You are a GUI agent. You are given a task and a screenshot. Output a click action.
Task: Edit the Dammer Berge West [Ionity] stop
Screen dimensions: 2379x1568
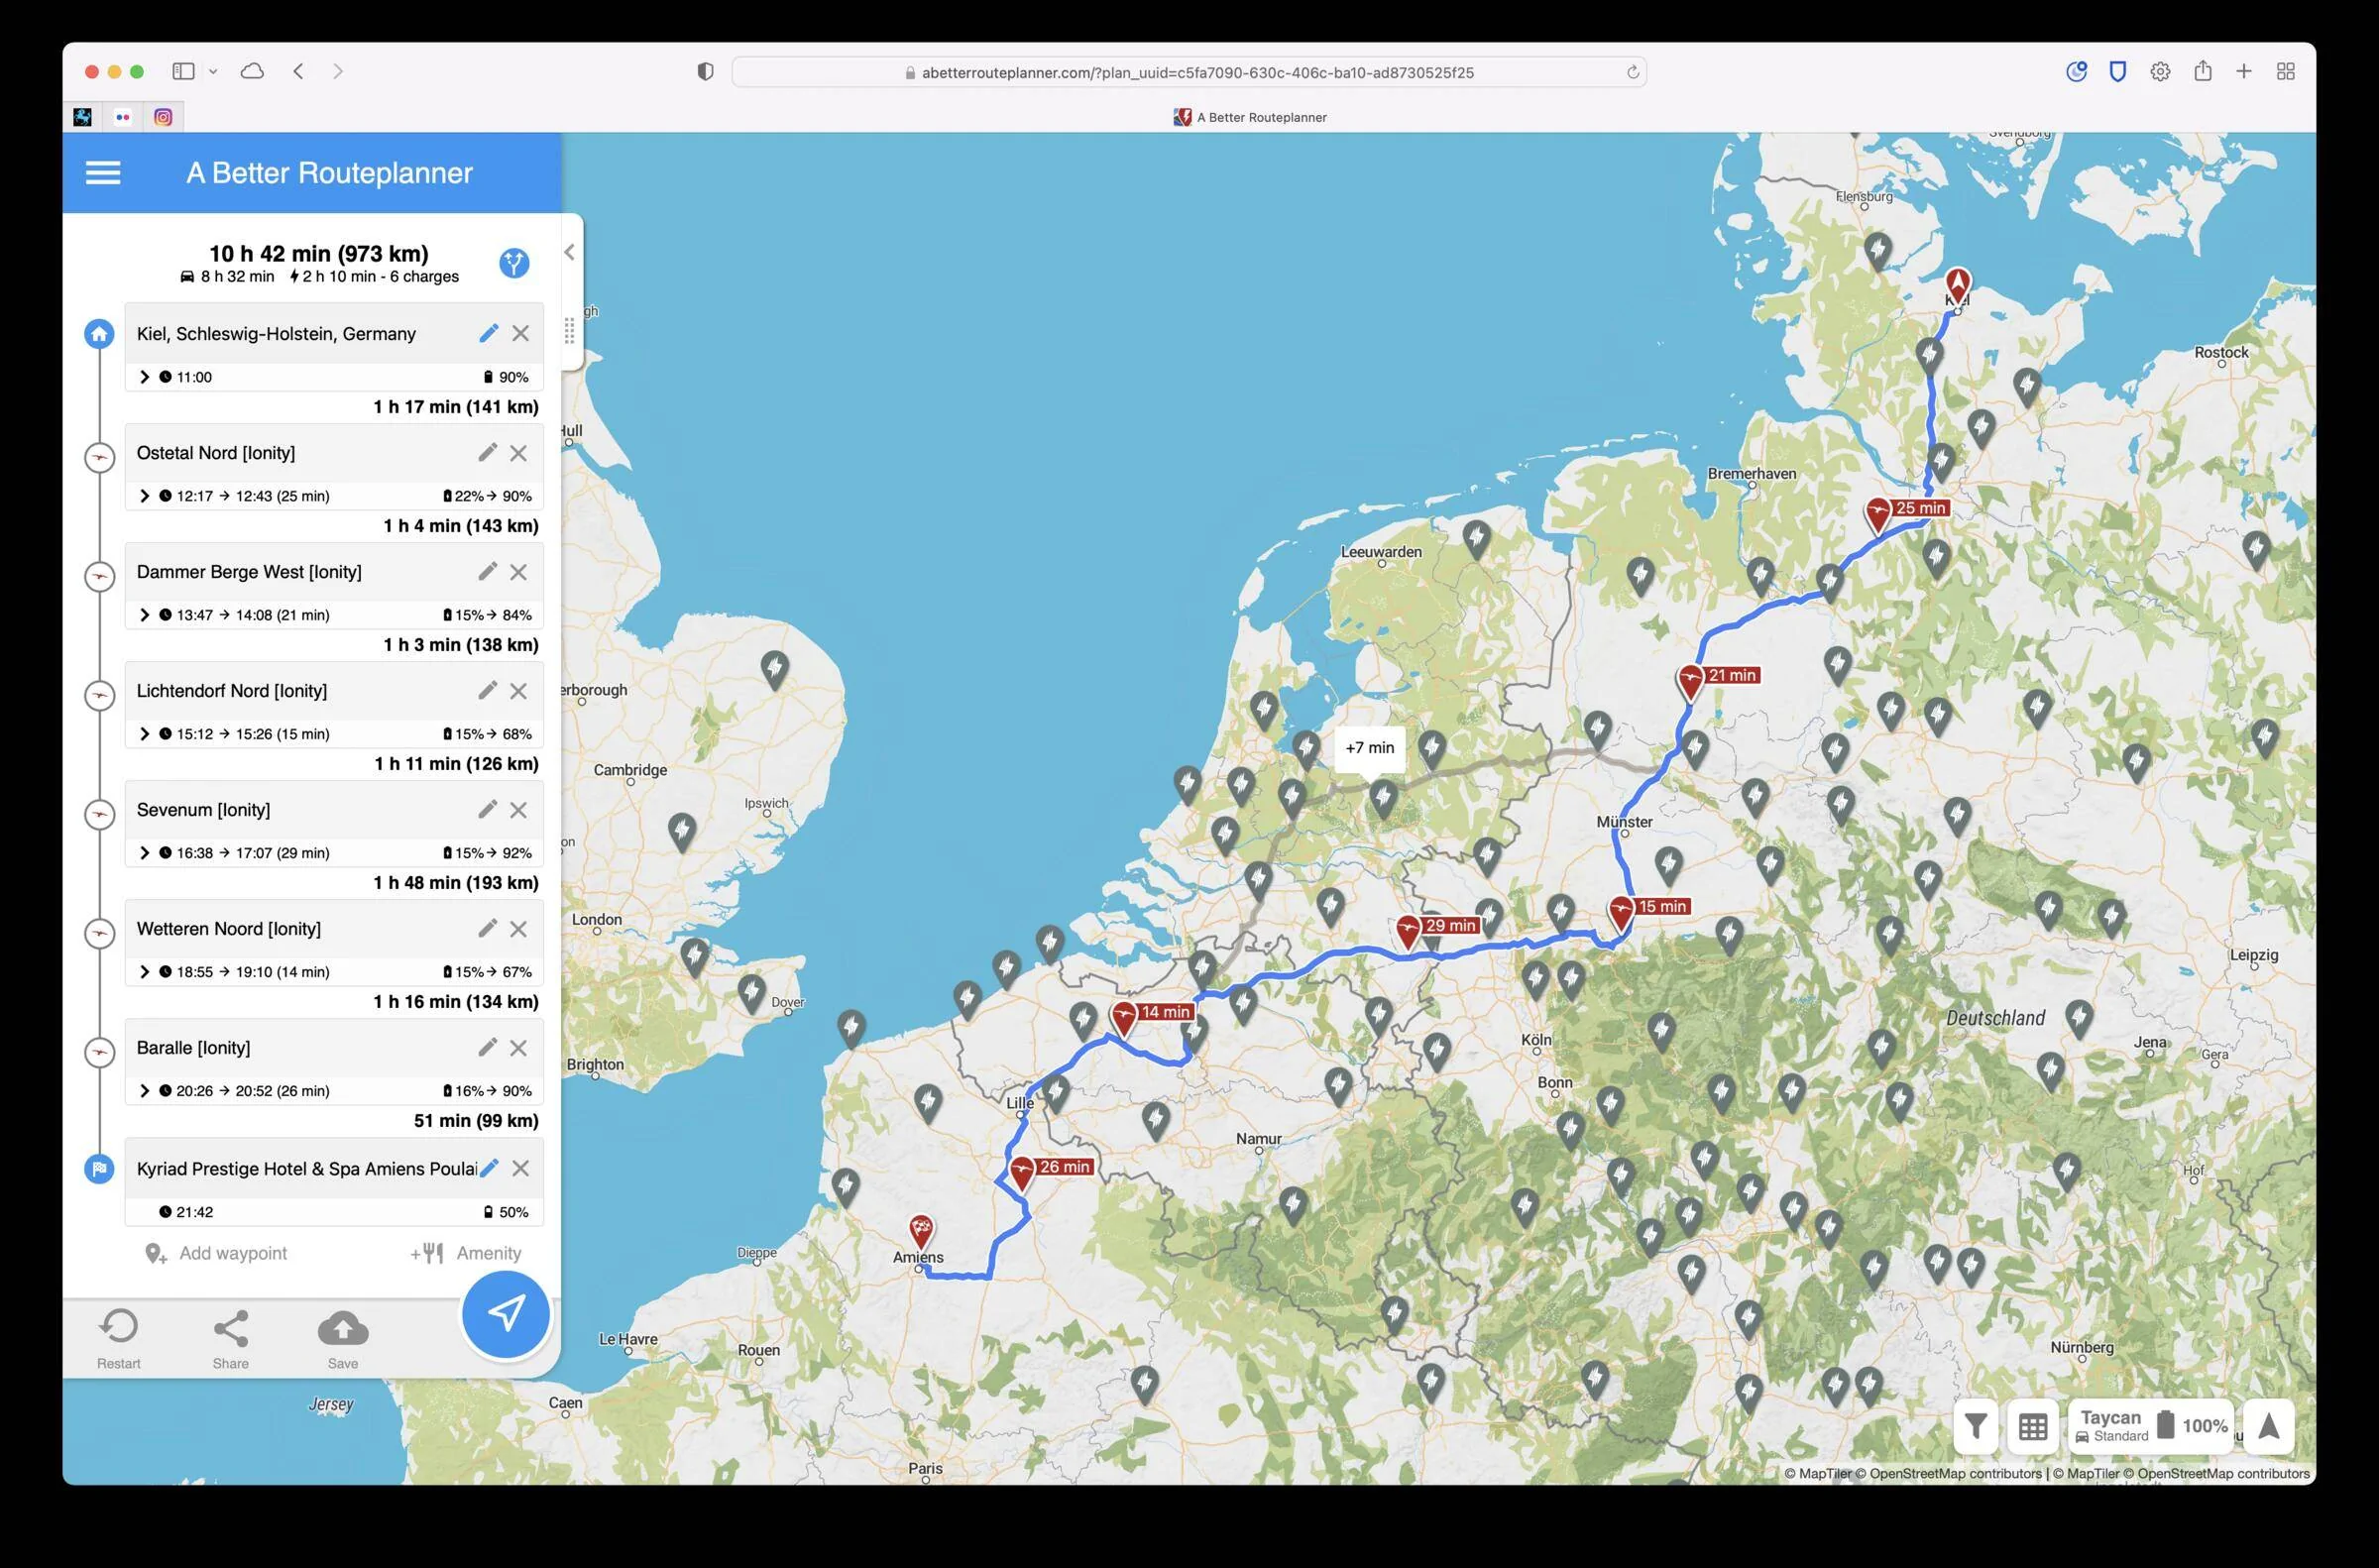coord(487,572)
